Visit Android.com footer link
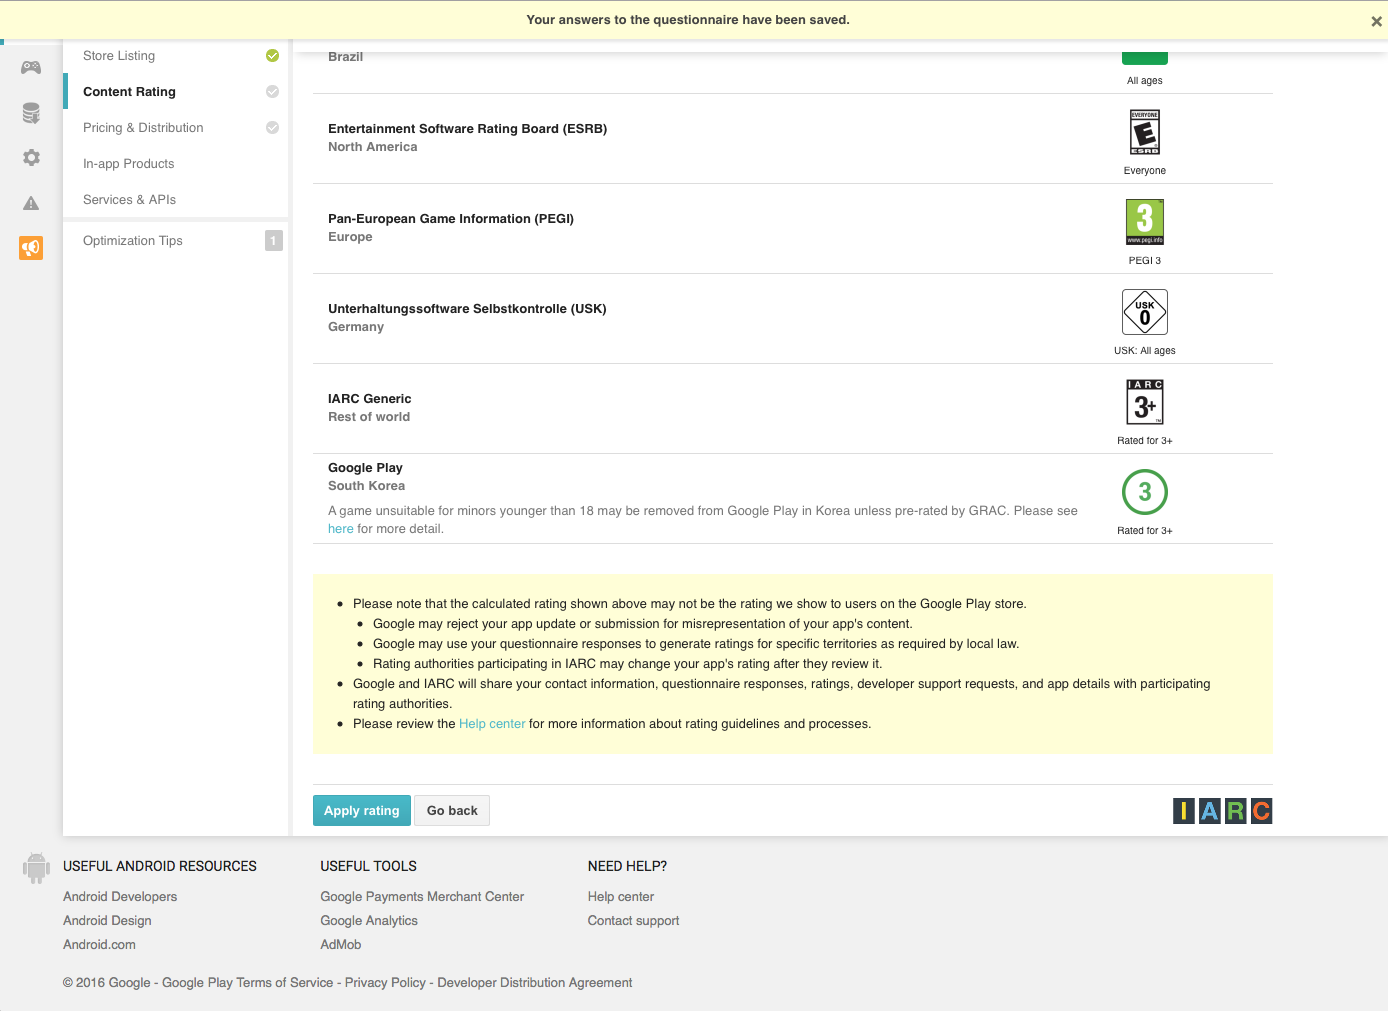The height and width of the screenshot is (1011, 1388). (99, 945)
